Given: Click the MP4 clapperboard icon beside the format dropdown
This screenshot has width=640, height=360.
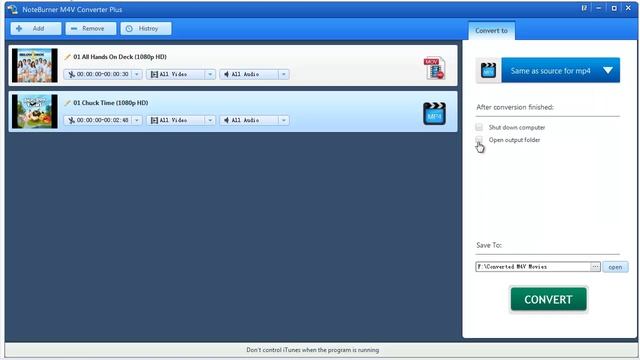Looking at the screenshot, I should (x=488, y=71).
